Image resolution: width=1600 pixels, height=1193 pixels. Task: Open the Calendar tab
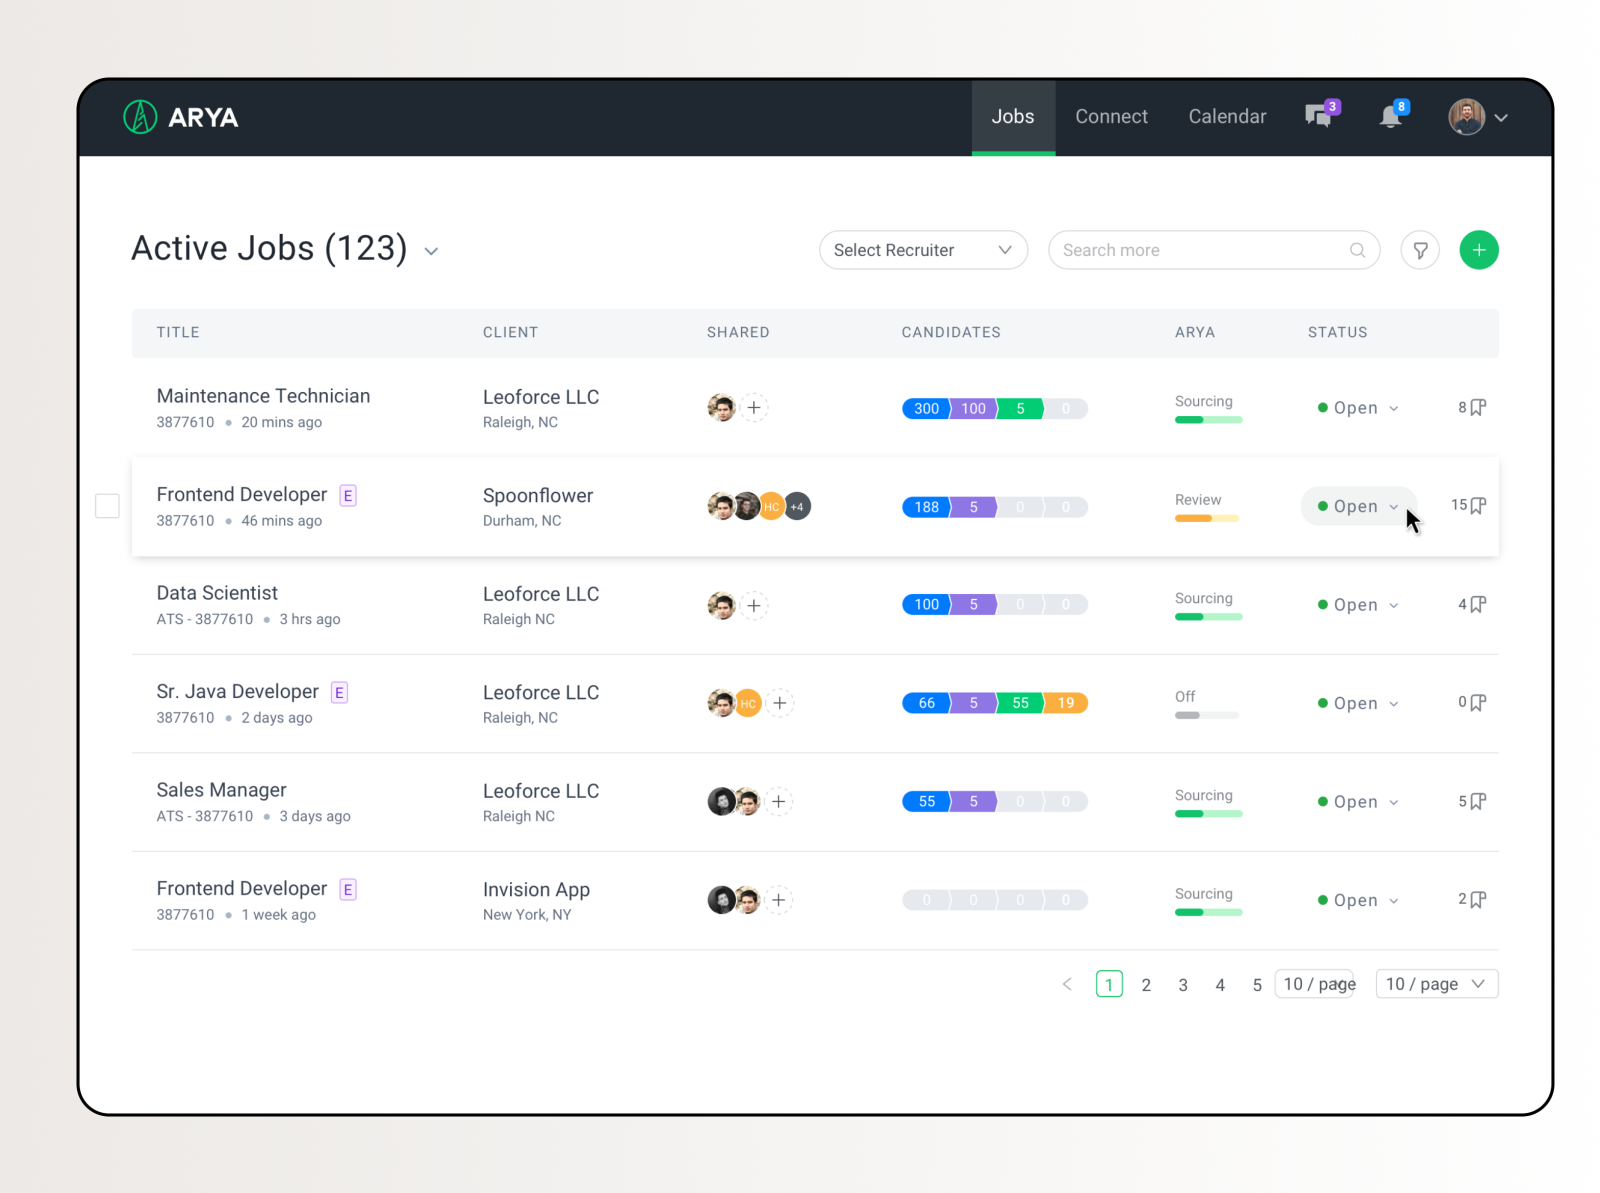point(1227,116)
